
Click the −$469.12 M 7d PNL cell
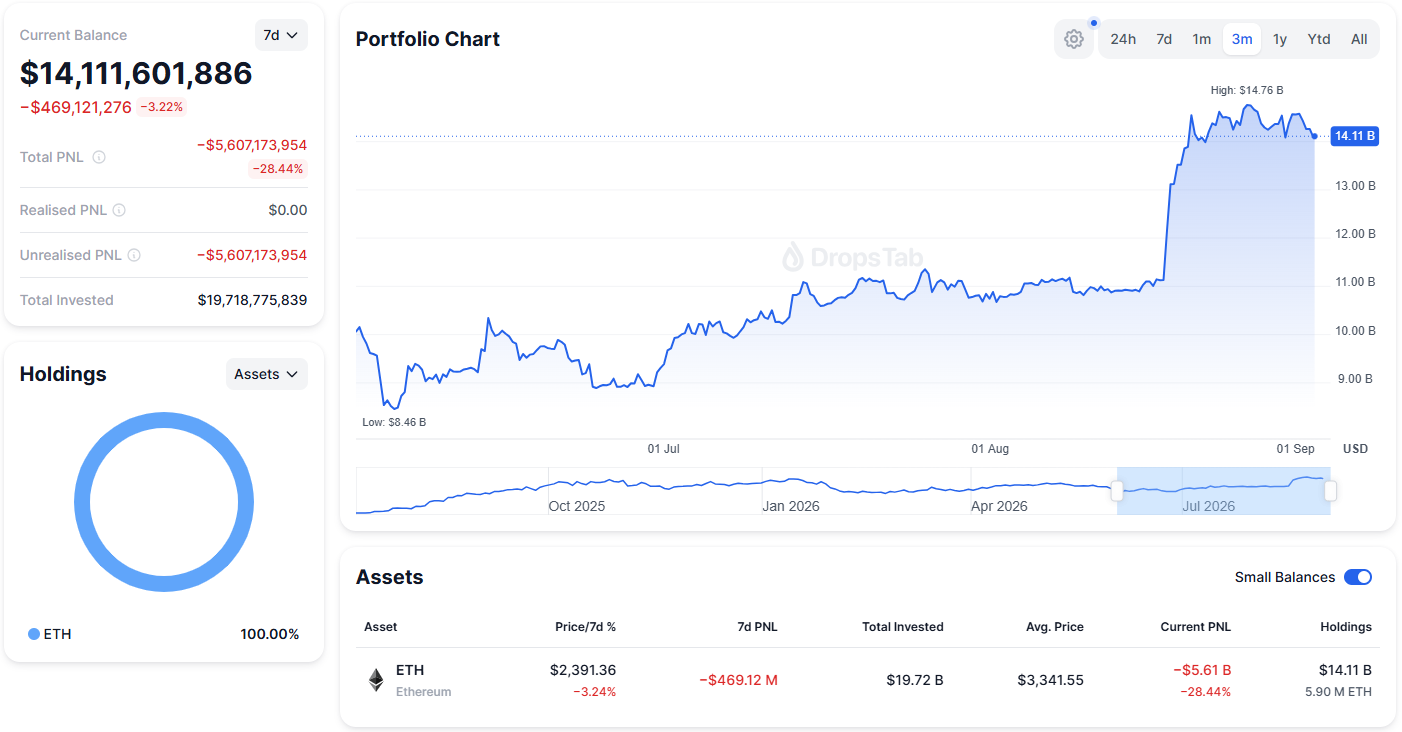click(738, 680)
